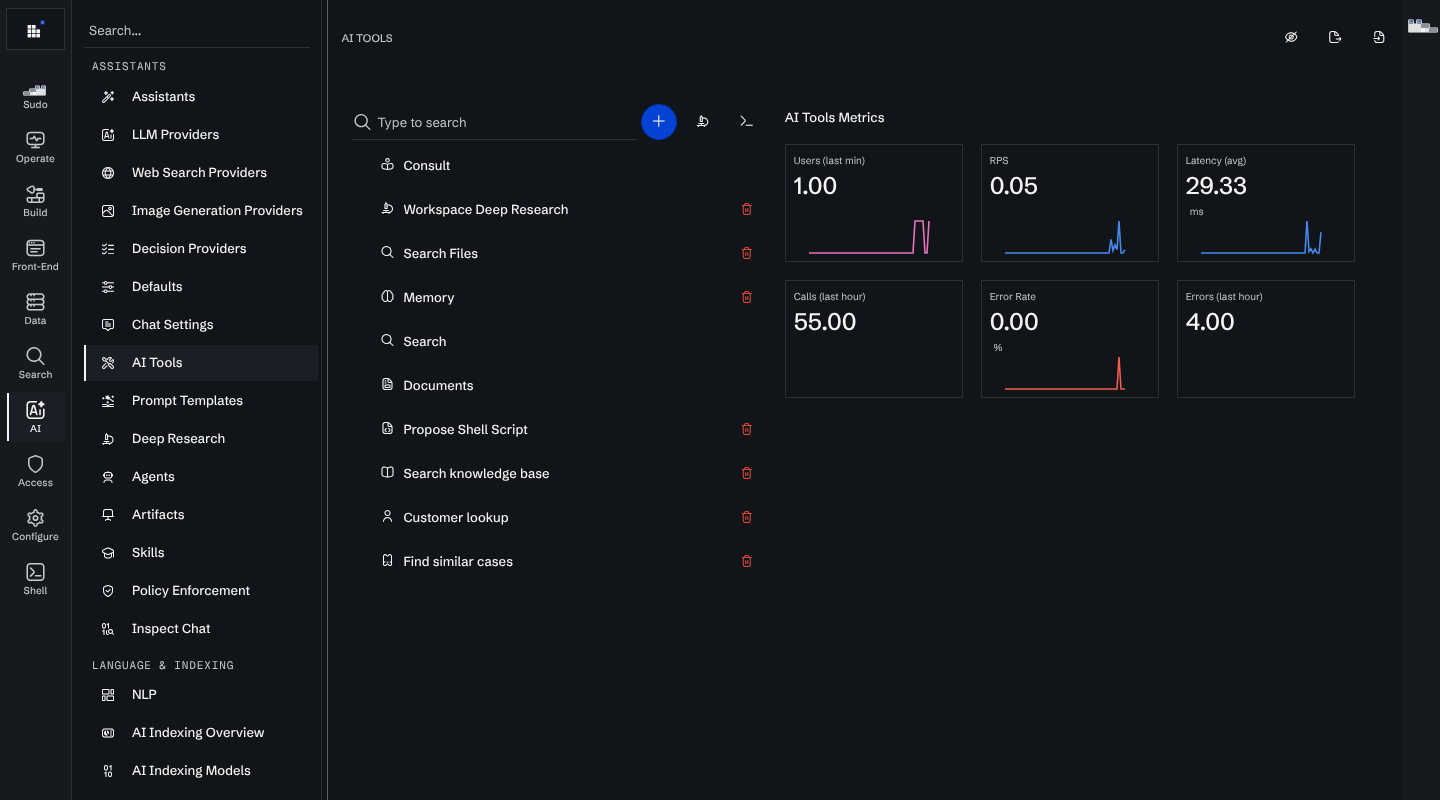Open the Access shield icon

click(35, 472)
